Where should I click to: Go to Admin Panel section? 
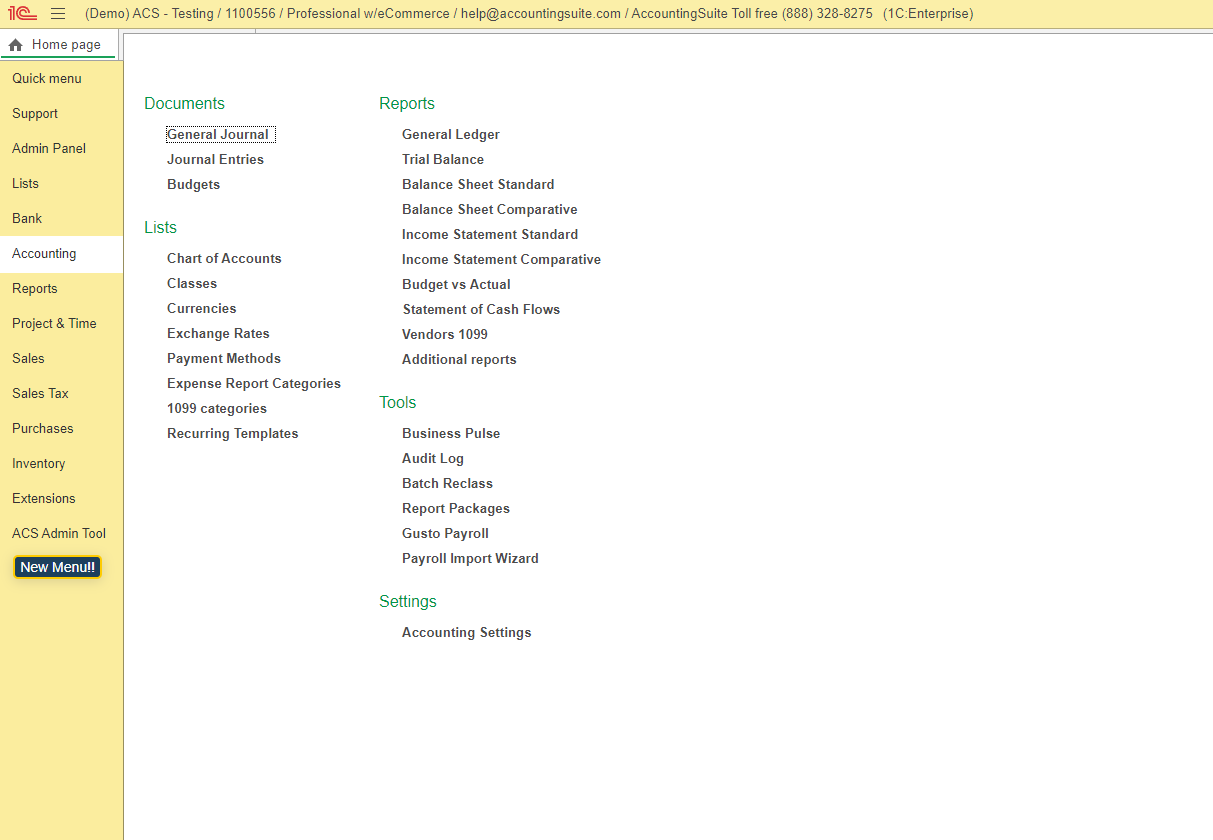[61, 149]
